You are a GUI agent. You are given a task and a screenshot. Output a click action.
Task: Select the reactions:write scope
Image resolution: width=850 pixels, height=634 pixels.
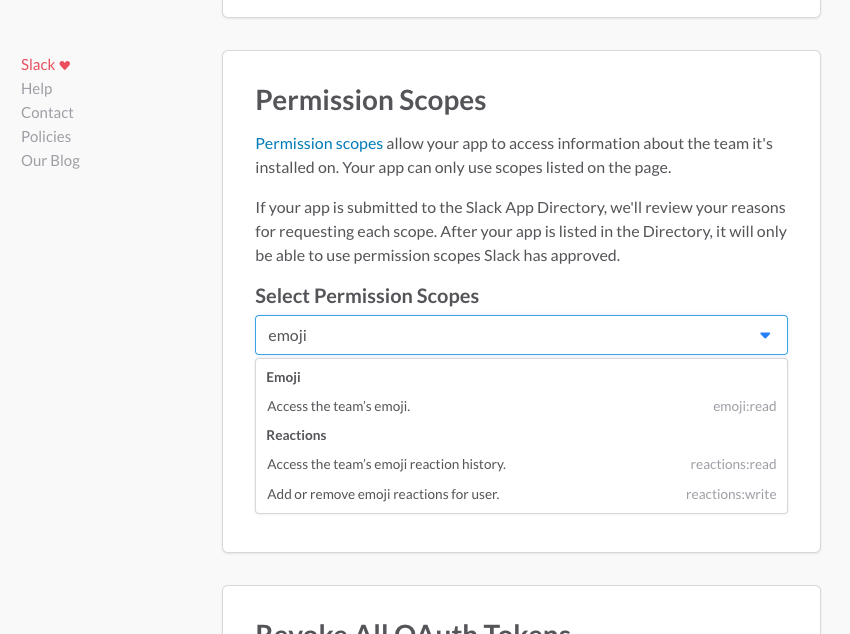point(731,493)
